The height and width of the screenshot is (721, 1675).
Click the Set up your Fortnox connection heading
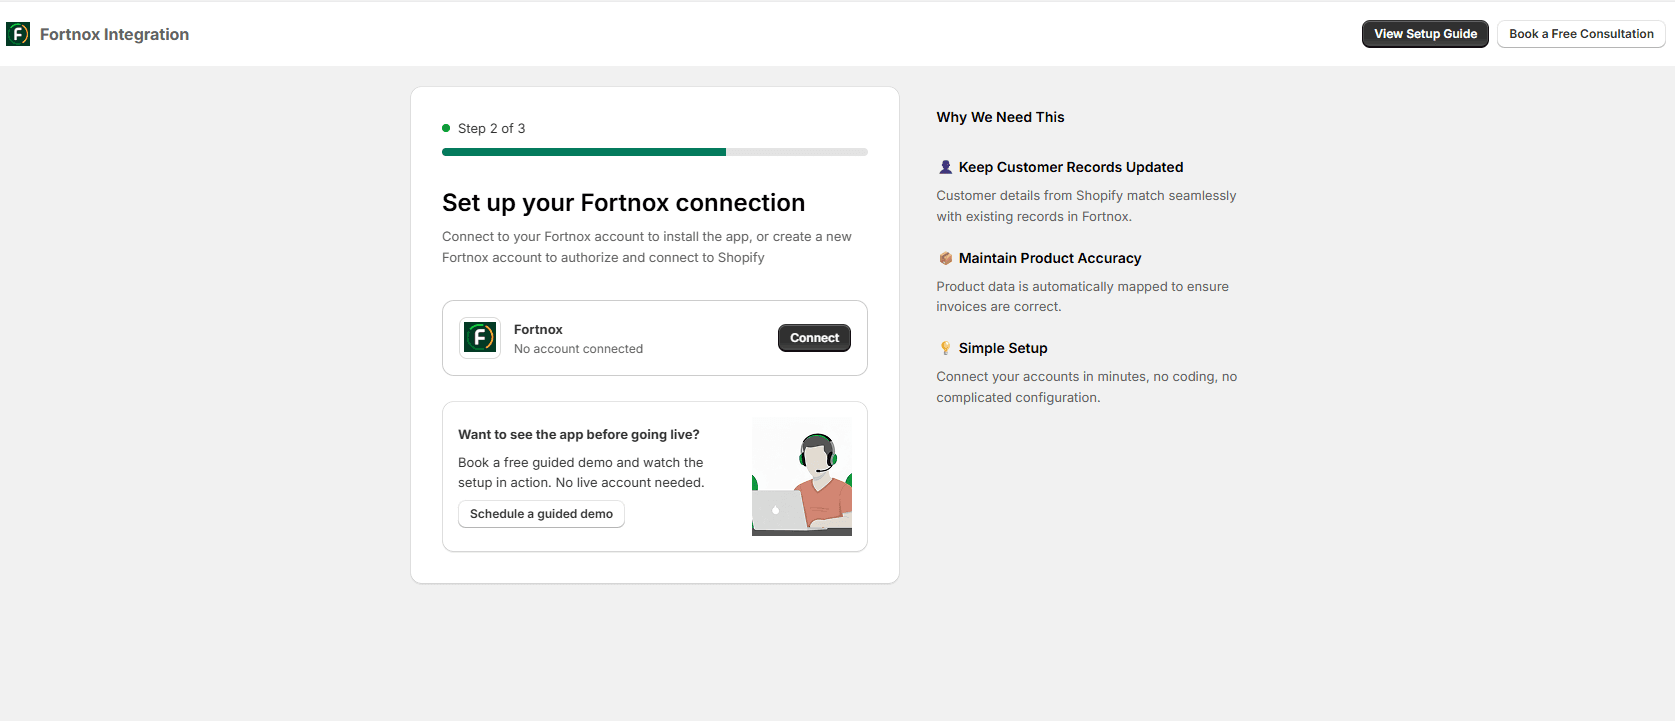point(623,203)
